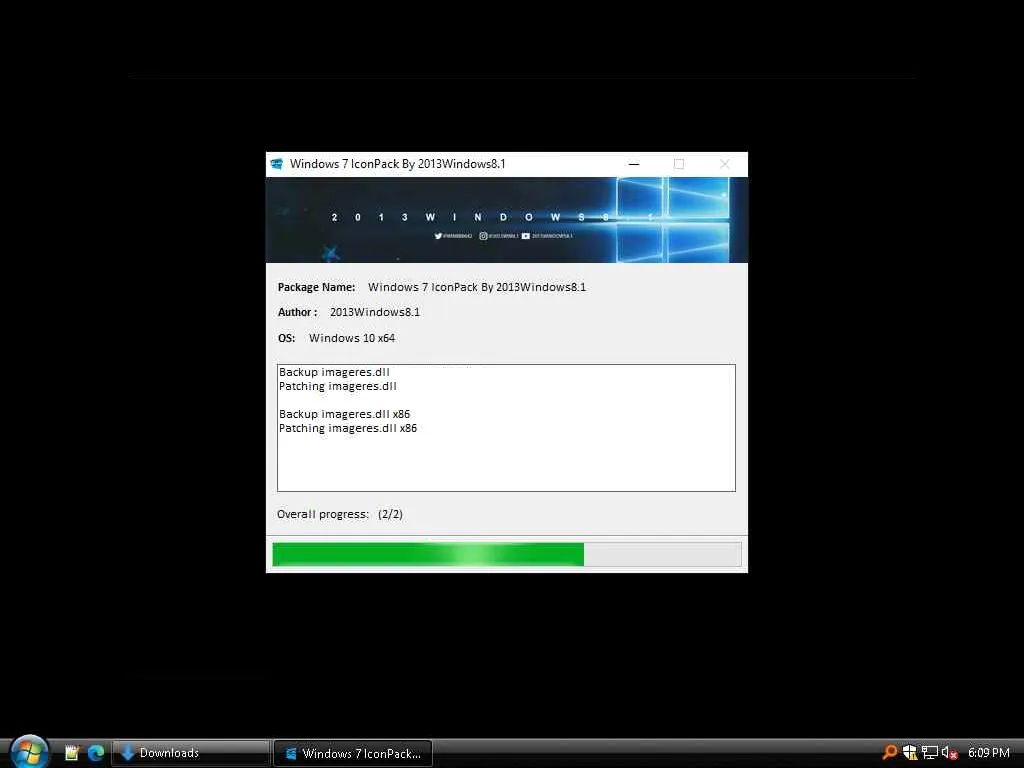1024x768 pixels.
Task: Click the YouTube icon in the banner
Action: [526, 236]
